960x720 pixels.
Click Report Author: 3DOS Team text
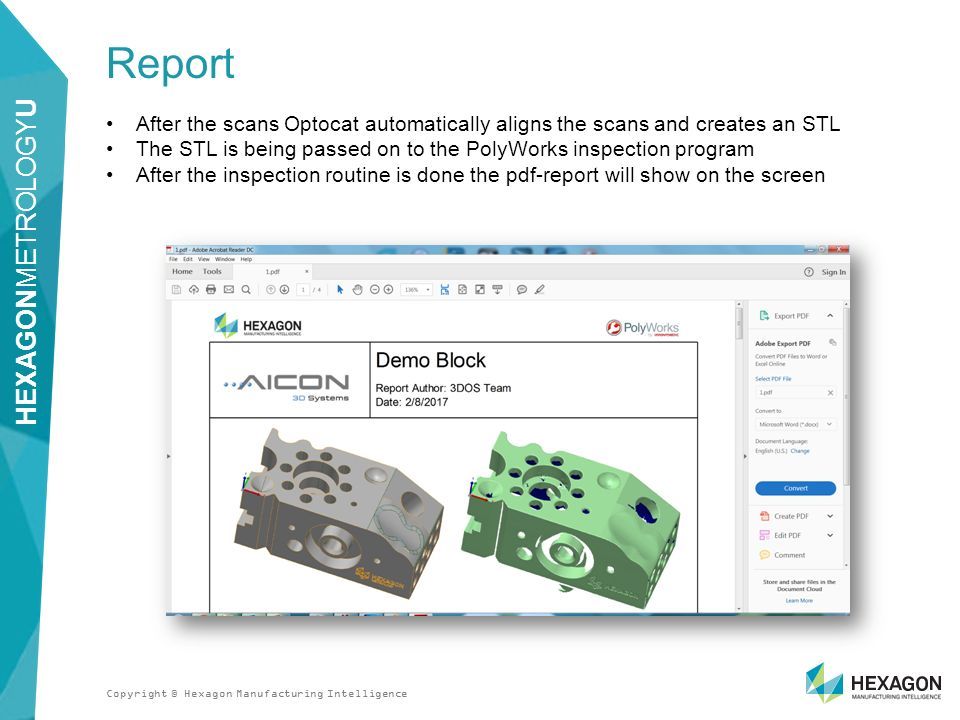pos(443,388)
